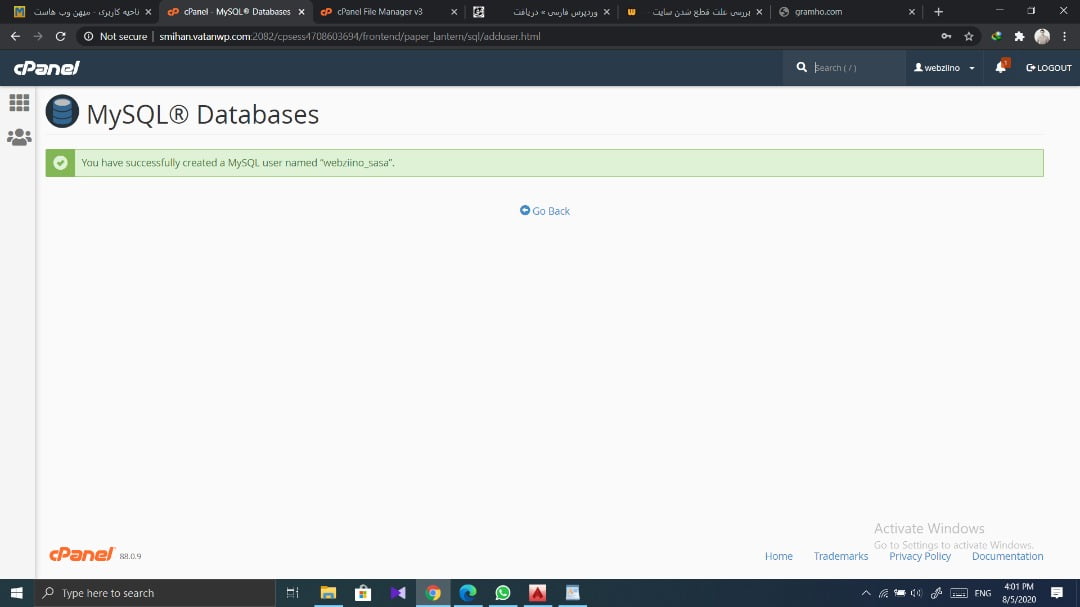Close the cPanel File Manager v3 tab
This screenshot has height=607, width=1080.
coord(454,12)
